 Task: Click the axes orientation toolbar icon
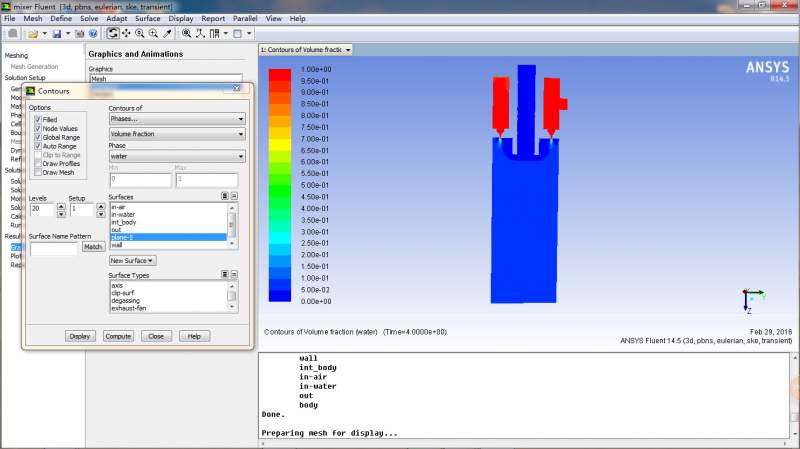coord(201,34)
